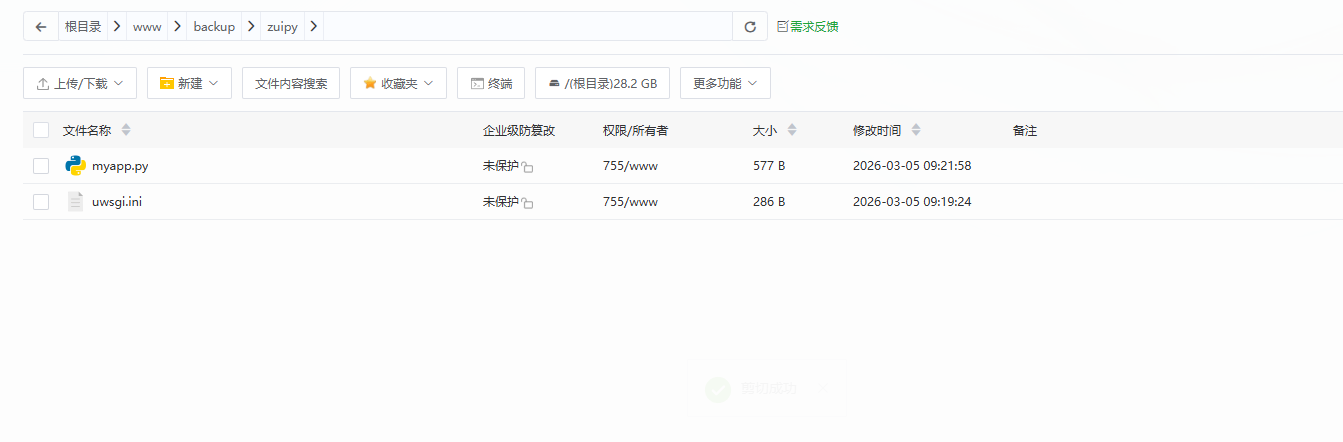The width and height of the screenshot is (1343, 442).
Task: Open the myapp.py file name
Action: (x=120, y=166)
